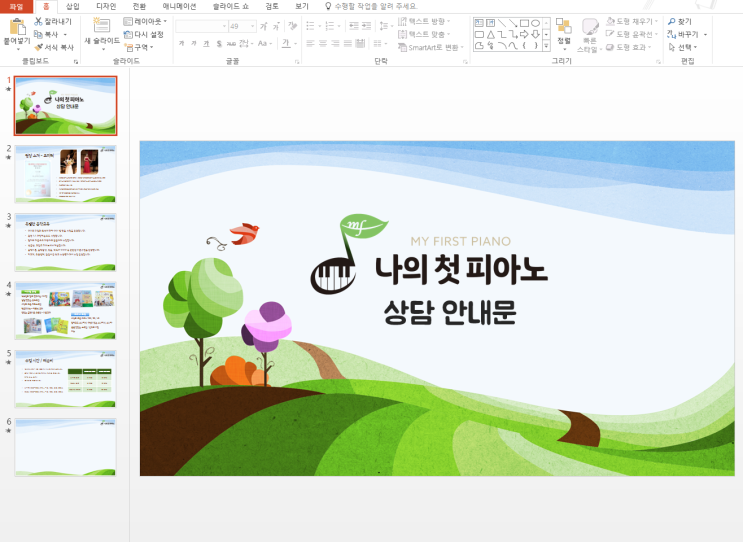Select the oval shape in shapes gallery
This screenshot has height=542, width=743.
(x=536, y=21)
